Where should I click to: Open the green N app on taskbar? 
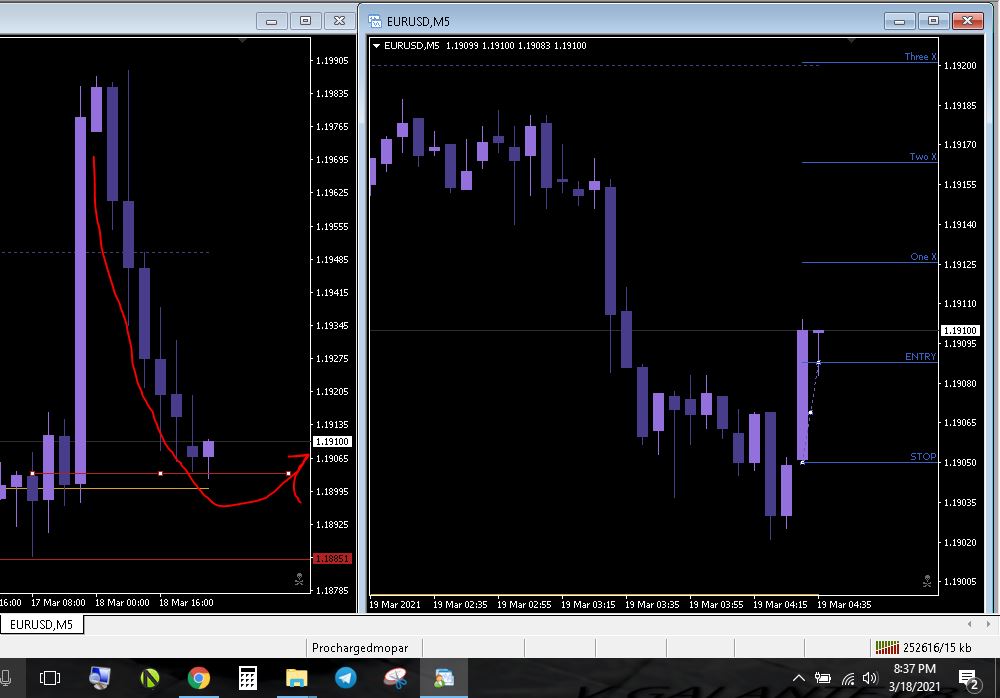[150, 678]
